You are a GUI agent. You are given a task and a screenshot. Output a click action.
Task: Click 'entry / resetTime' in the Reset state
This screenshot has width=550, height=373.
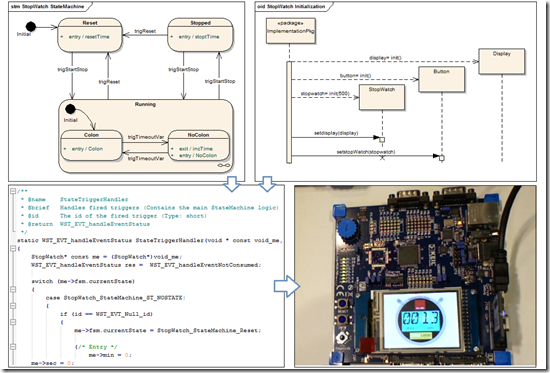[x=89, y=36]
